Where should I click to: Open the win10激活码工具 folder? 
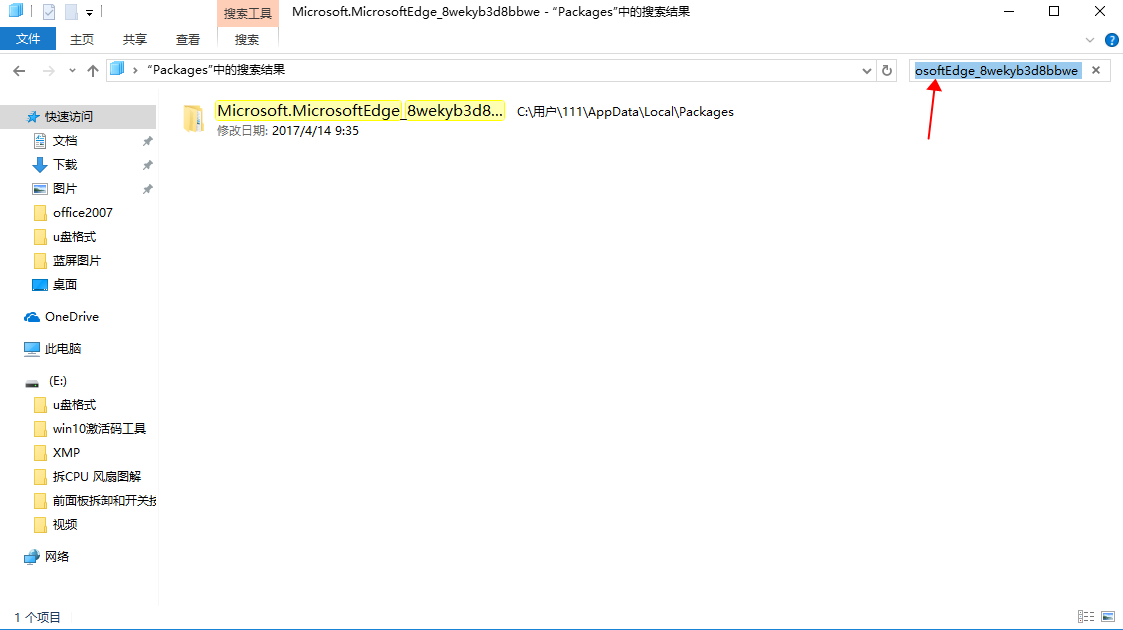100,429
